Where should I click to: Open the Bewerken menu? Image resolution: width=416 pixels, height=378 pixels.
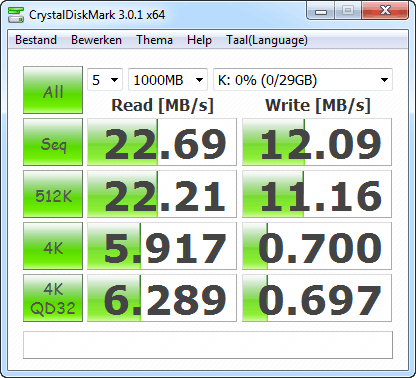96,40
